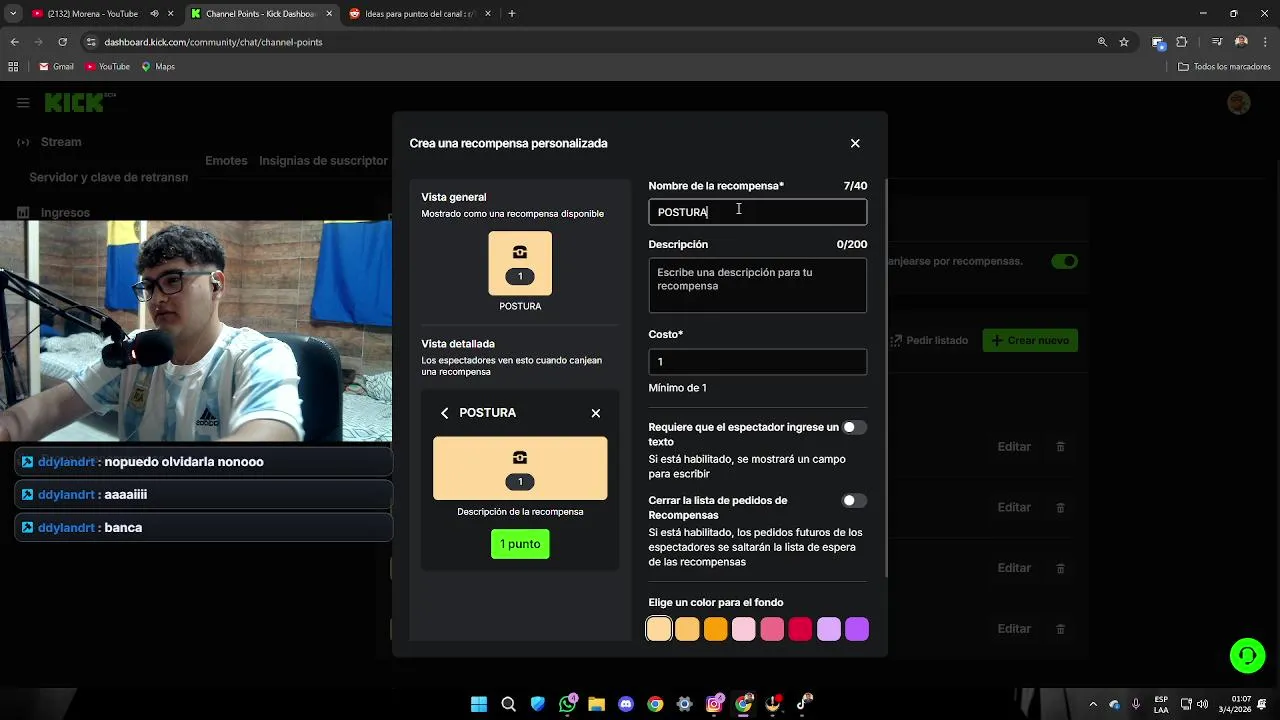Toggle require viewer text input

pyautogui.click(x=854, y=427)
